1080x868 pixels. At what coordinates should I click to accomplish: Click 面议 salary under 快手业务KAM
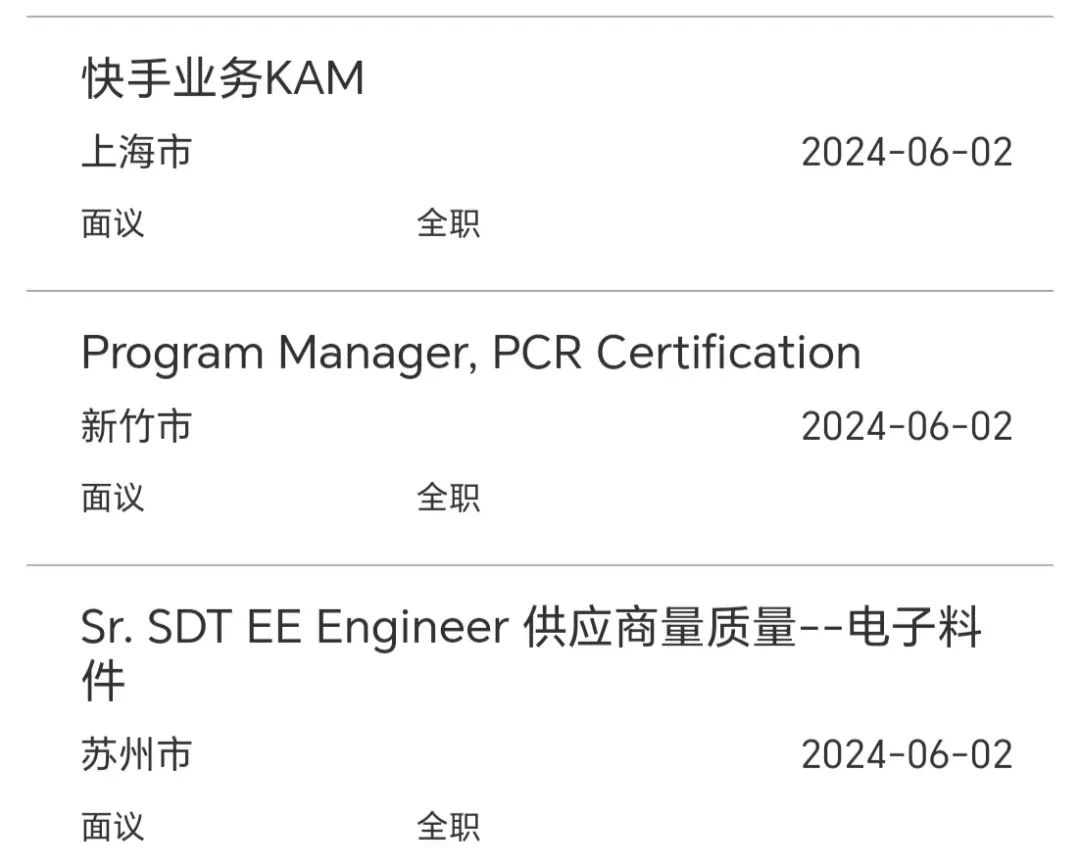point(112,224)
